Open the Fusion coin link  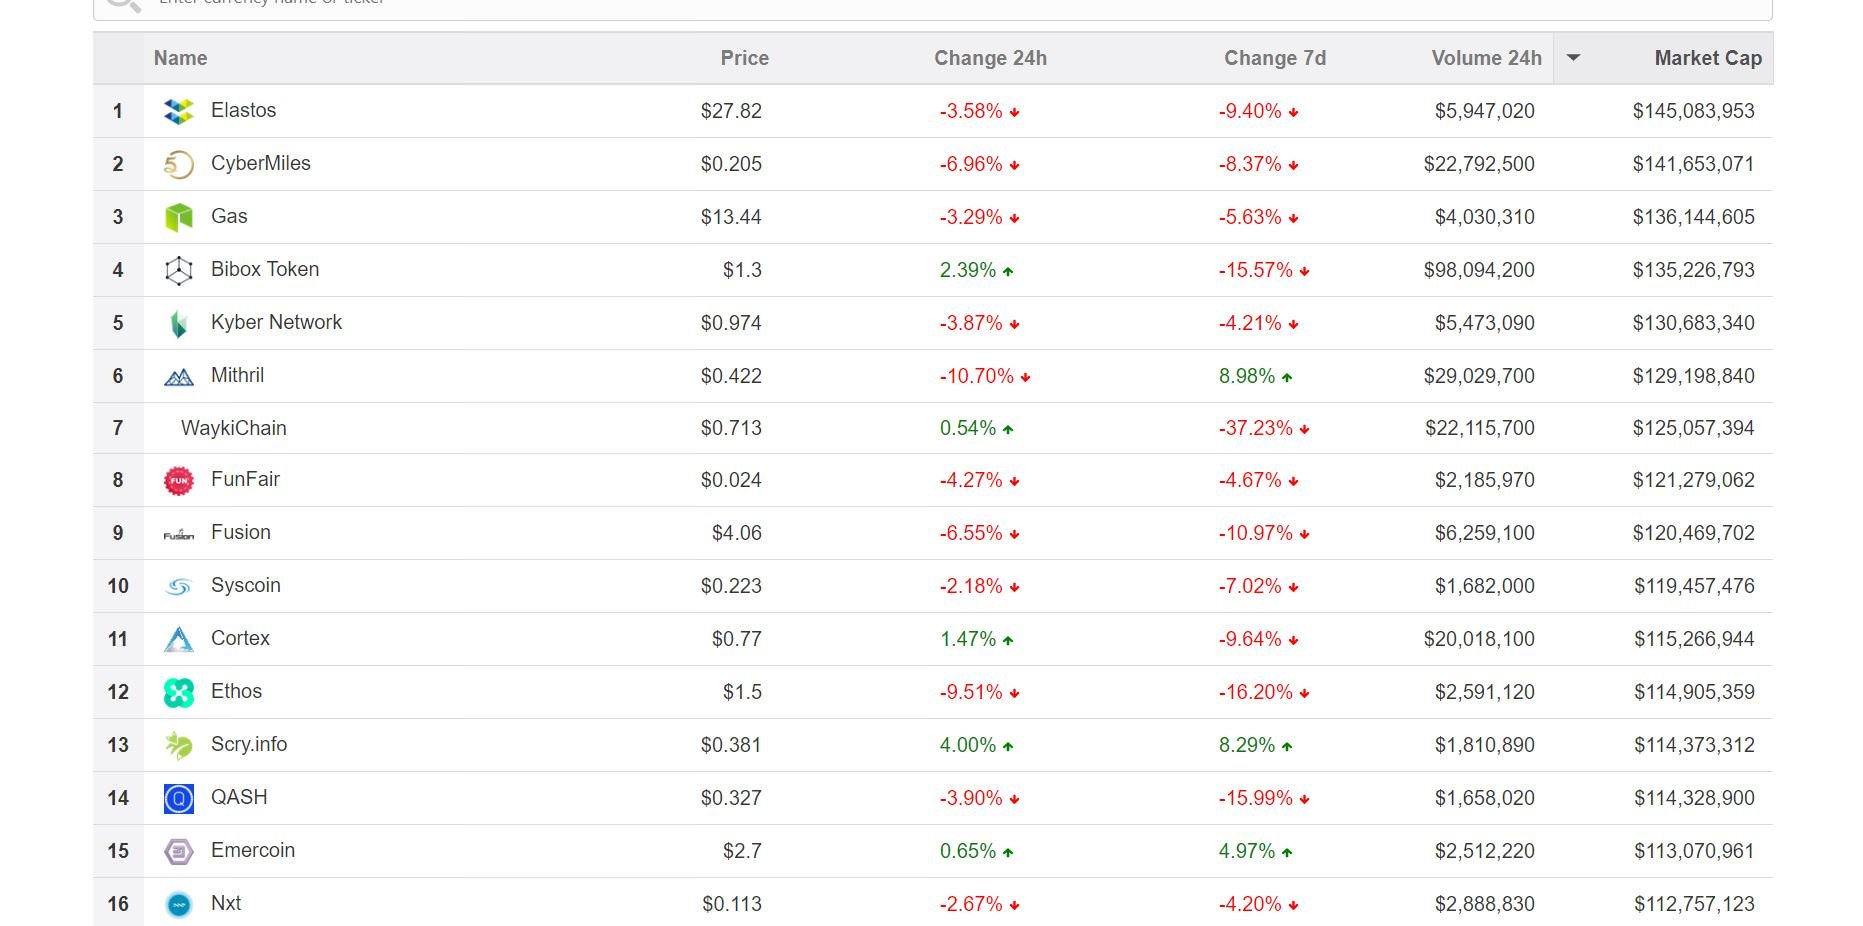pos(240,532)
